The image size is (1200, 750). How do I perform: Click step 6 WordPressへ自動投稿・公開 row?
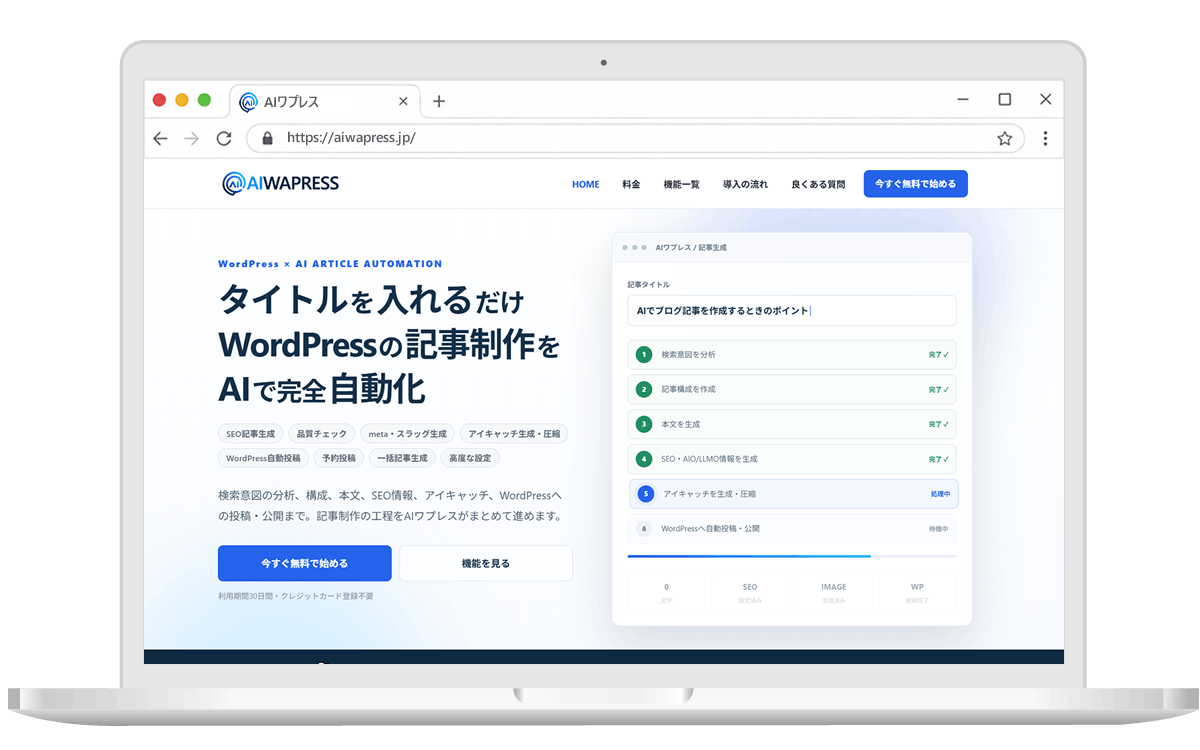click(792, 528)
